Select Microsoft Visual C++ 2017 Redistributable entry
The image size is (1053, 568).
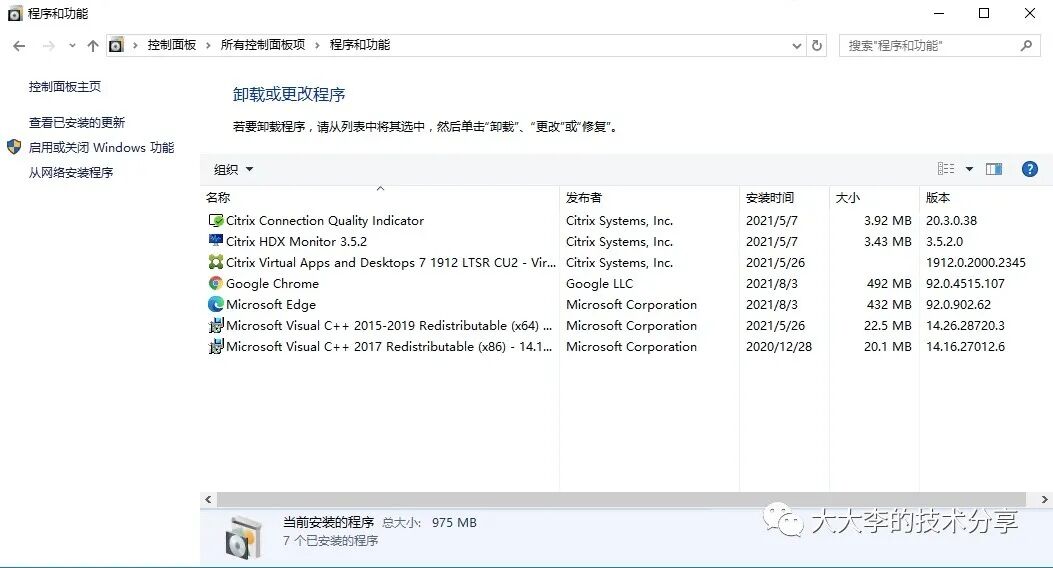pos(389,346)
